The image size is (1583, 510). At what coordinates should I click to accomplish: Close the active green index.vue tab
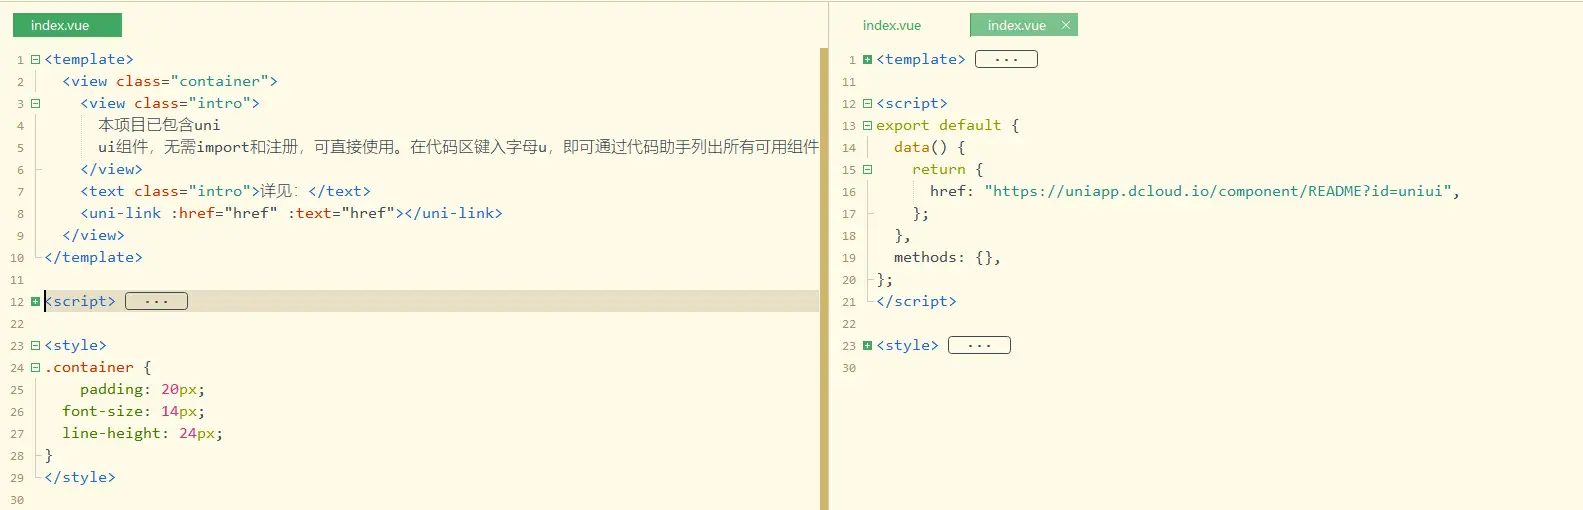(x=1065, y=25)
